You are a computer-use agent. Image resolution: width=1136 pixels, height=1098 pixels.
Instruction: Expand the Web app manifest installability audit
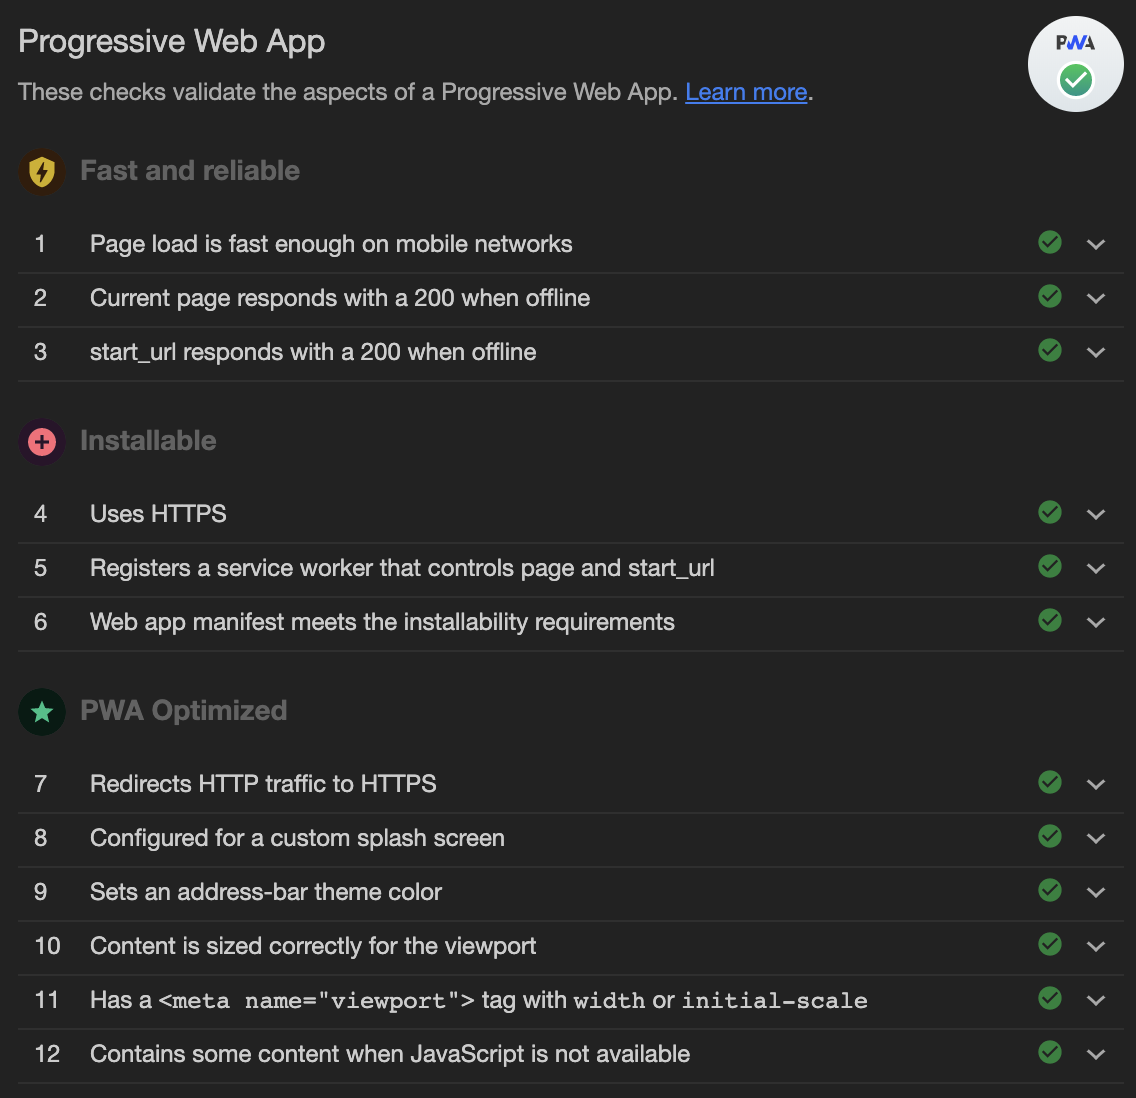[1096, 621]
